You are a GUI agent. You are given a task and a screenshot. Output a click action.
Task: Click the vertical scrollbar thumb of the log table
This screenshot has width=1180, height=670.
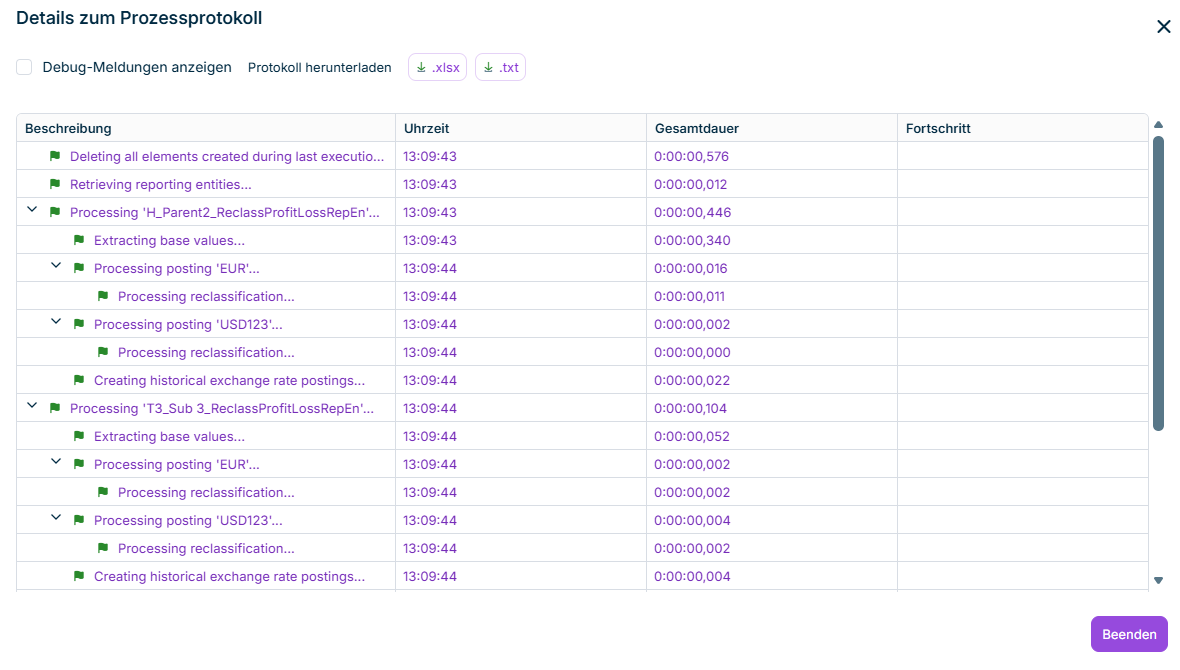(1158, 283)
